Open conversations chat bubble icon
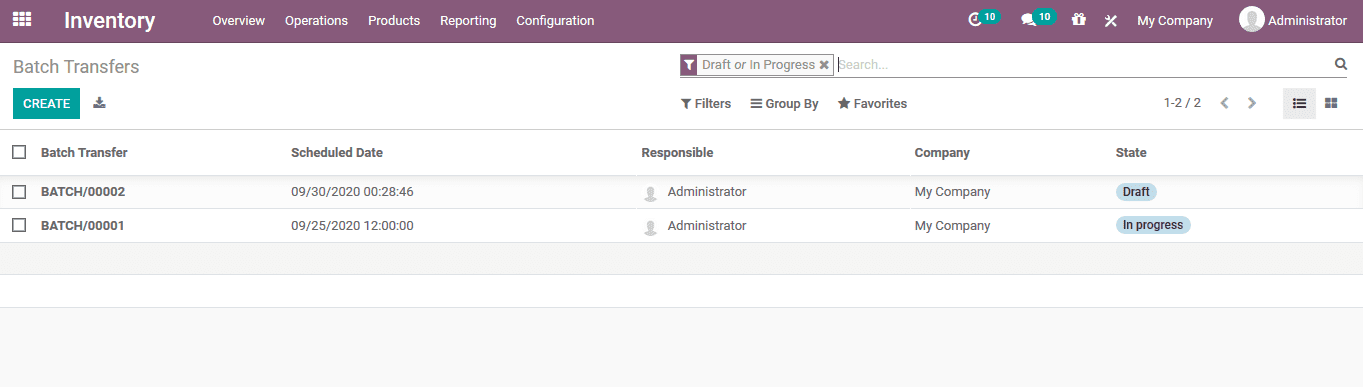Viewport: 1365px width, 387px height. (1037, 19)
